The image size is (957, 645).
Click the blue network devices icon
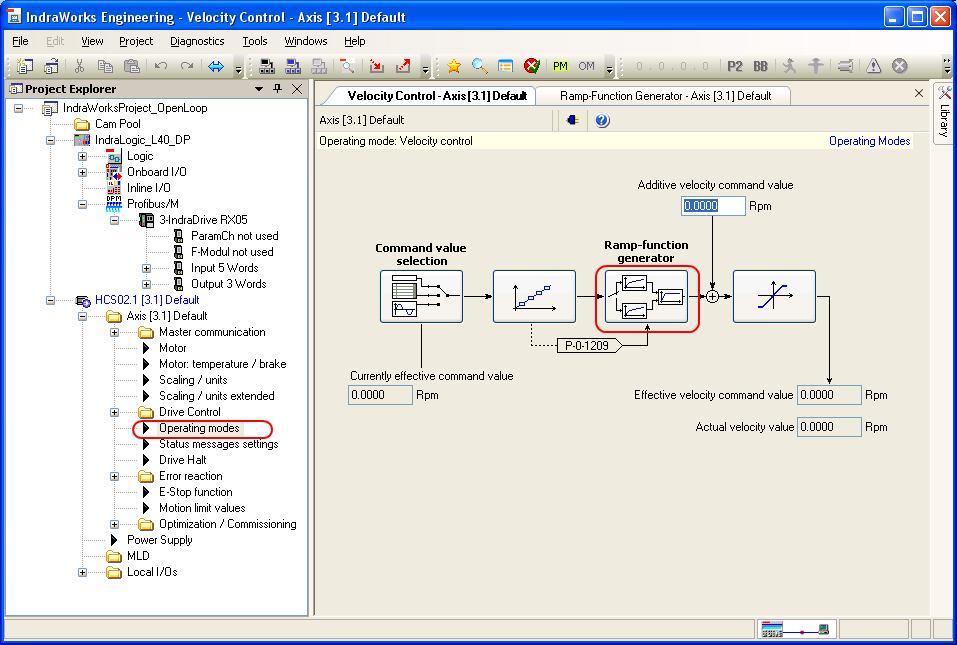click(x=294, y=66)
